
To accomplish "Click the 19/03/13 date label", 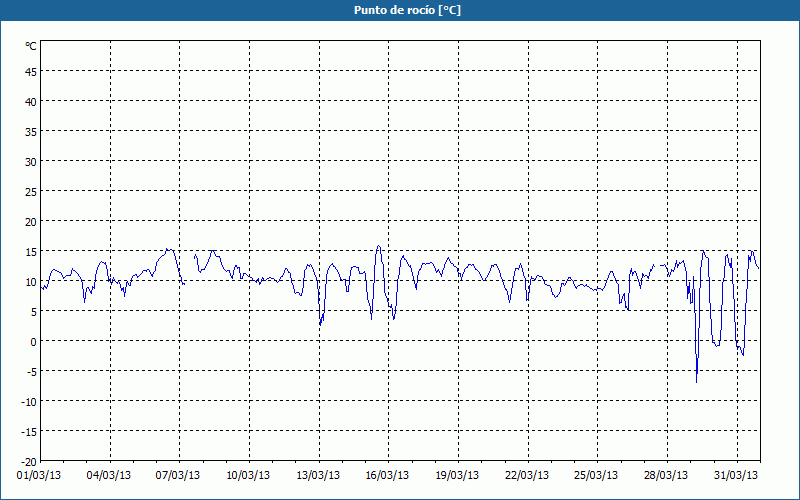I will (457, 476).
